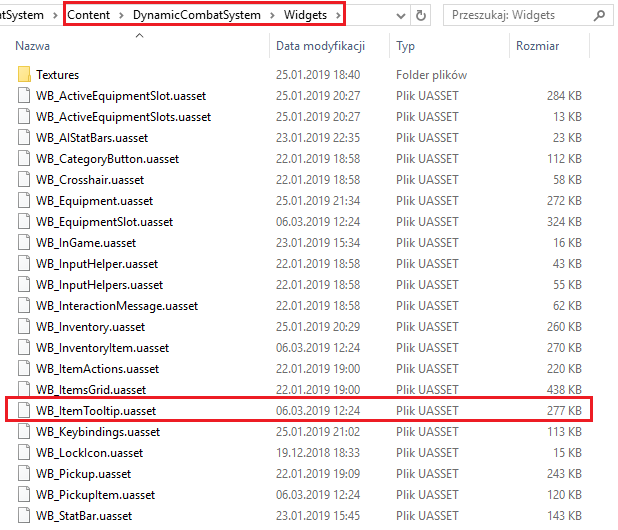Go to DynamicCombatSystem in the breadcrumb
618x530 pixels.
tap(208, 16)
